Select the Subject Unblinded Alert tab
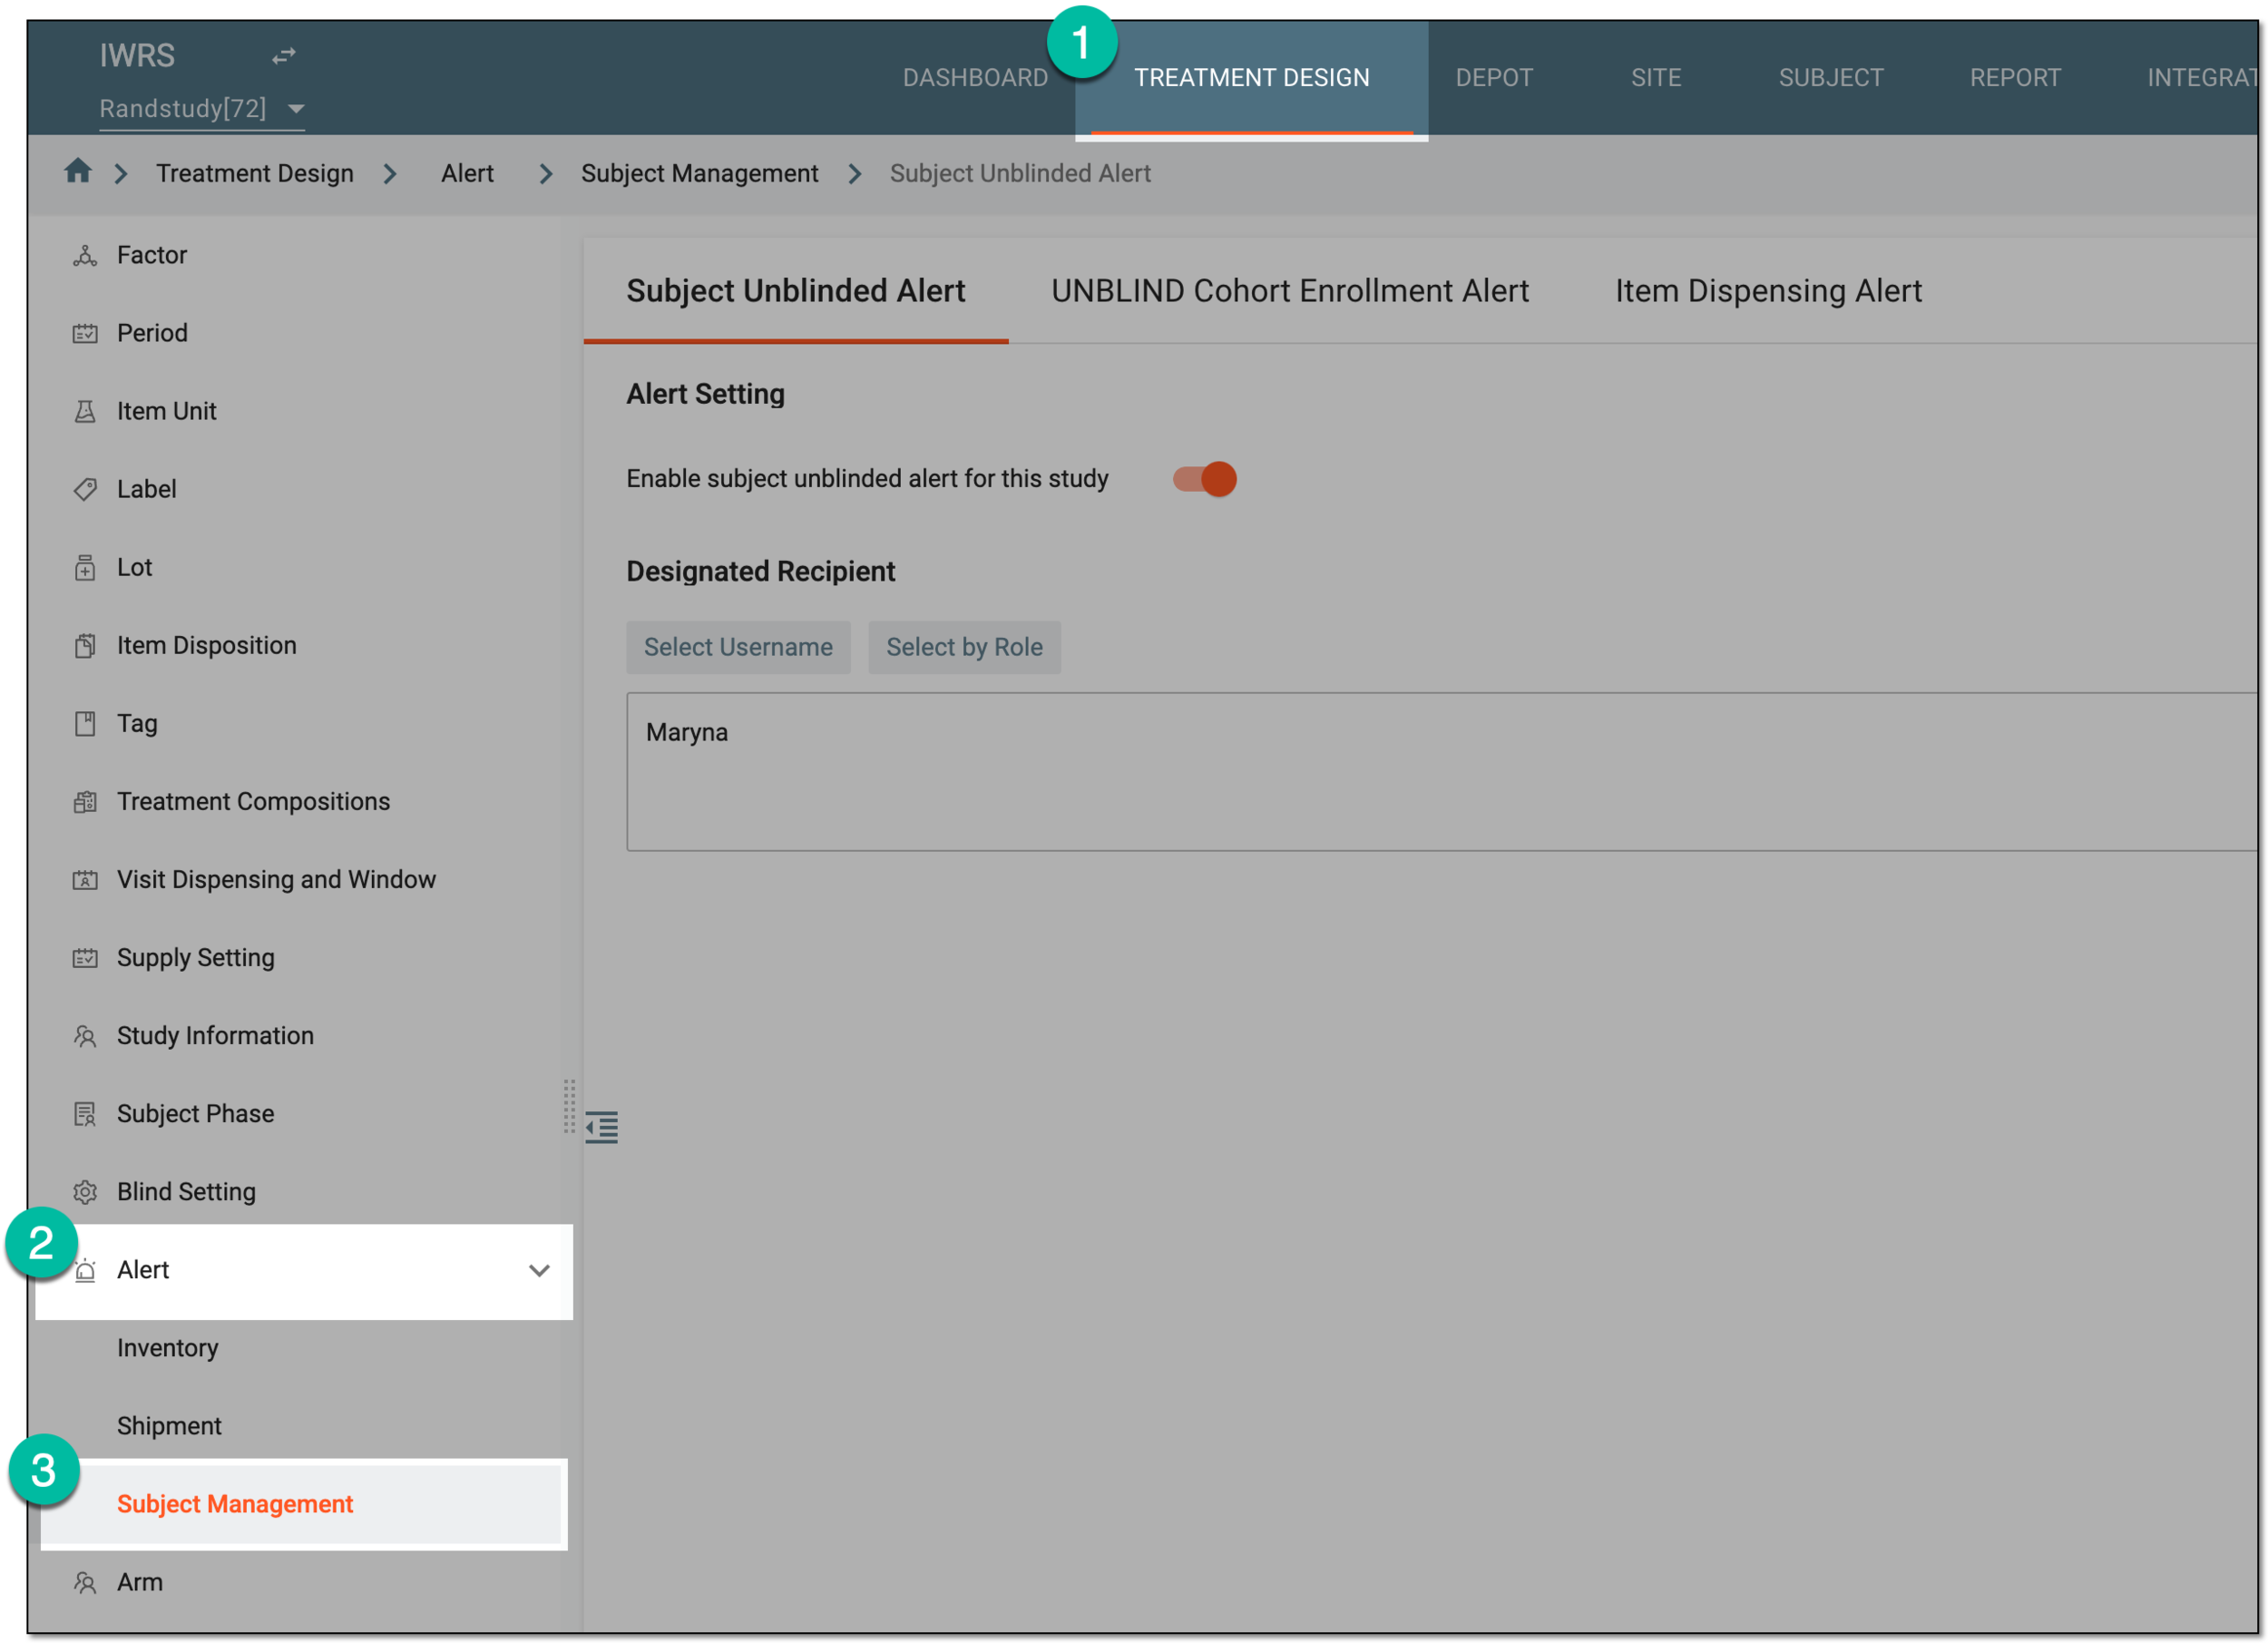 coord(796,291)
